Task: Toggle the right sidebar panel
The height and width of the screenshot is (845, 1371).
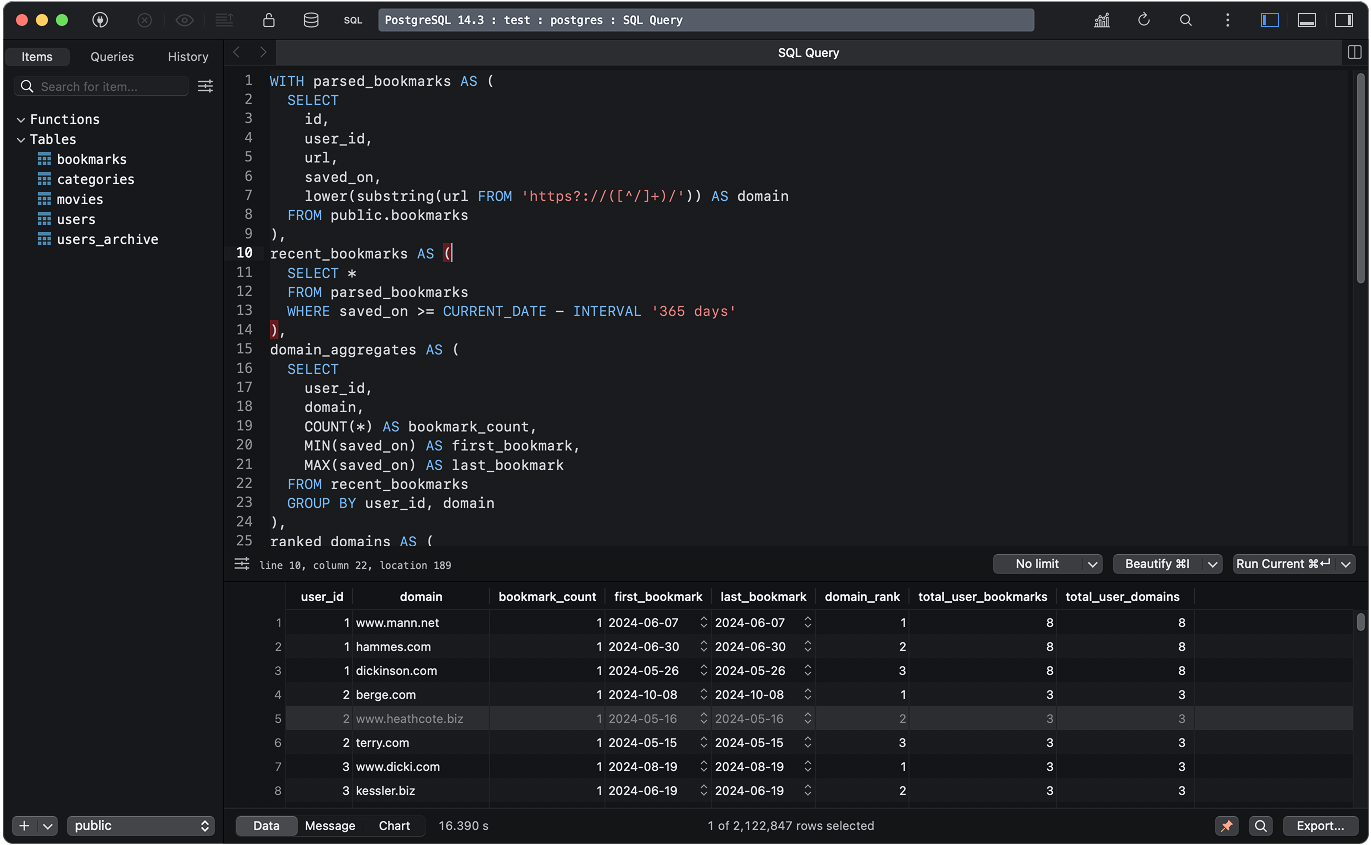Action: 1343,20
